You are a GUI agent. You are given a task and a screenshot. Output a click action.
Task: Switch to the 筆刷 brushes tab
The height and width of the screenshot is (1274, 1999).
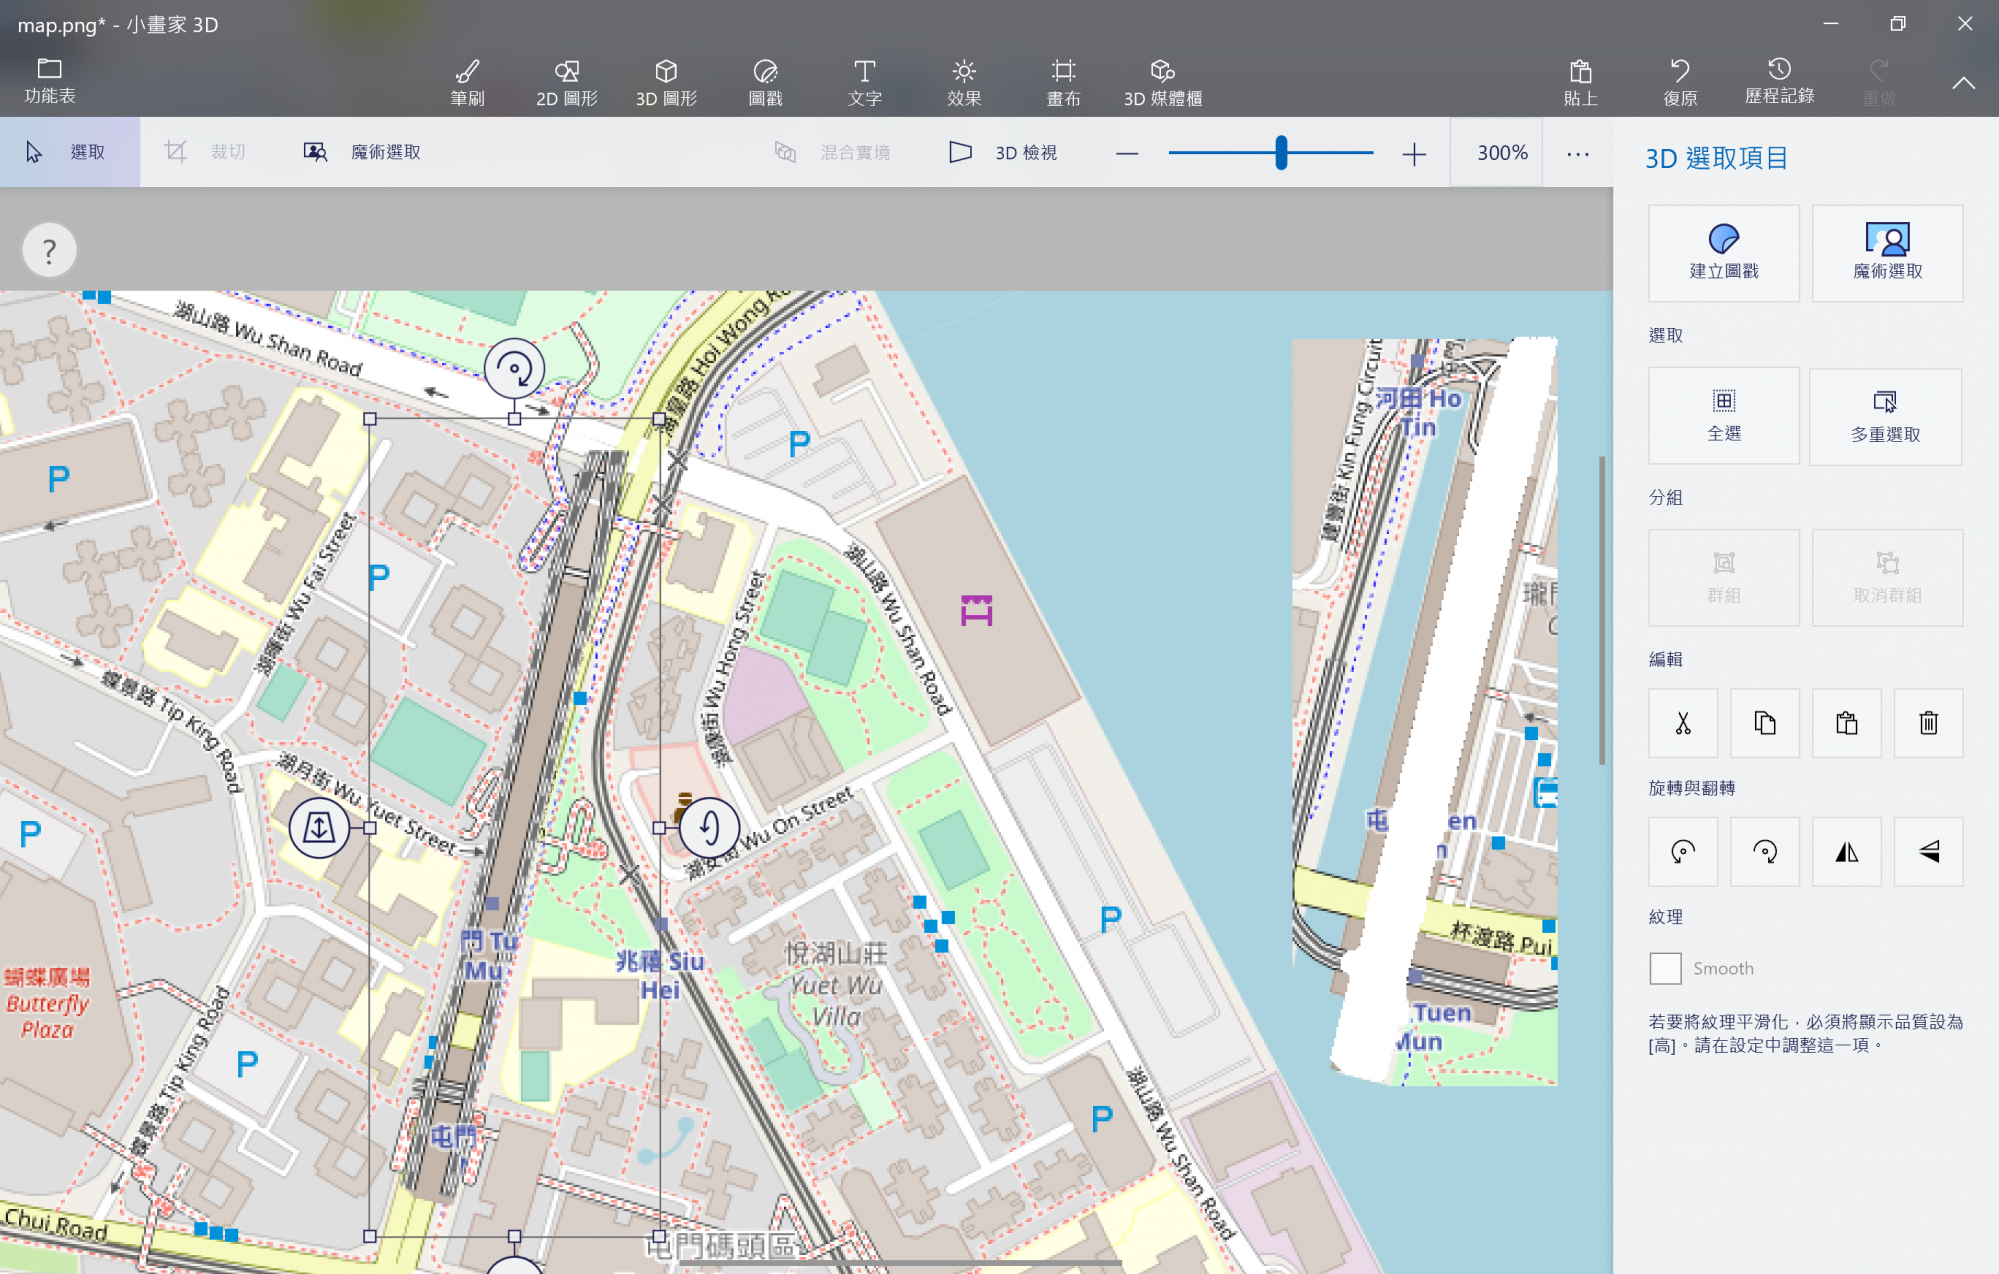pyautogui.click(x=467, y=82)
